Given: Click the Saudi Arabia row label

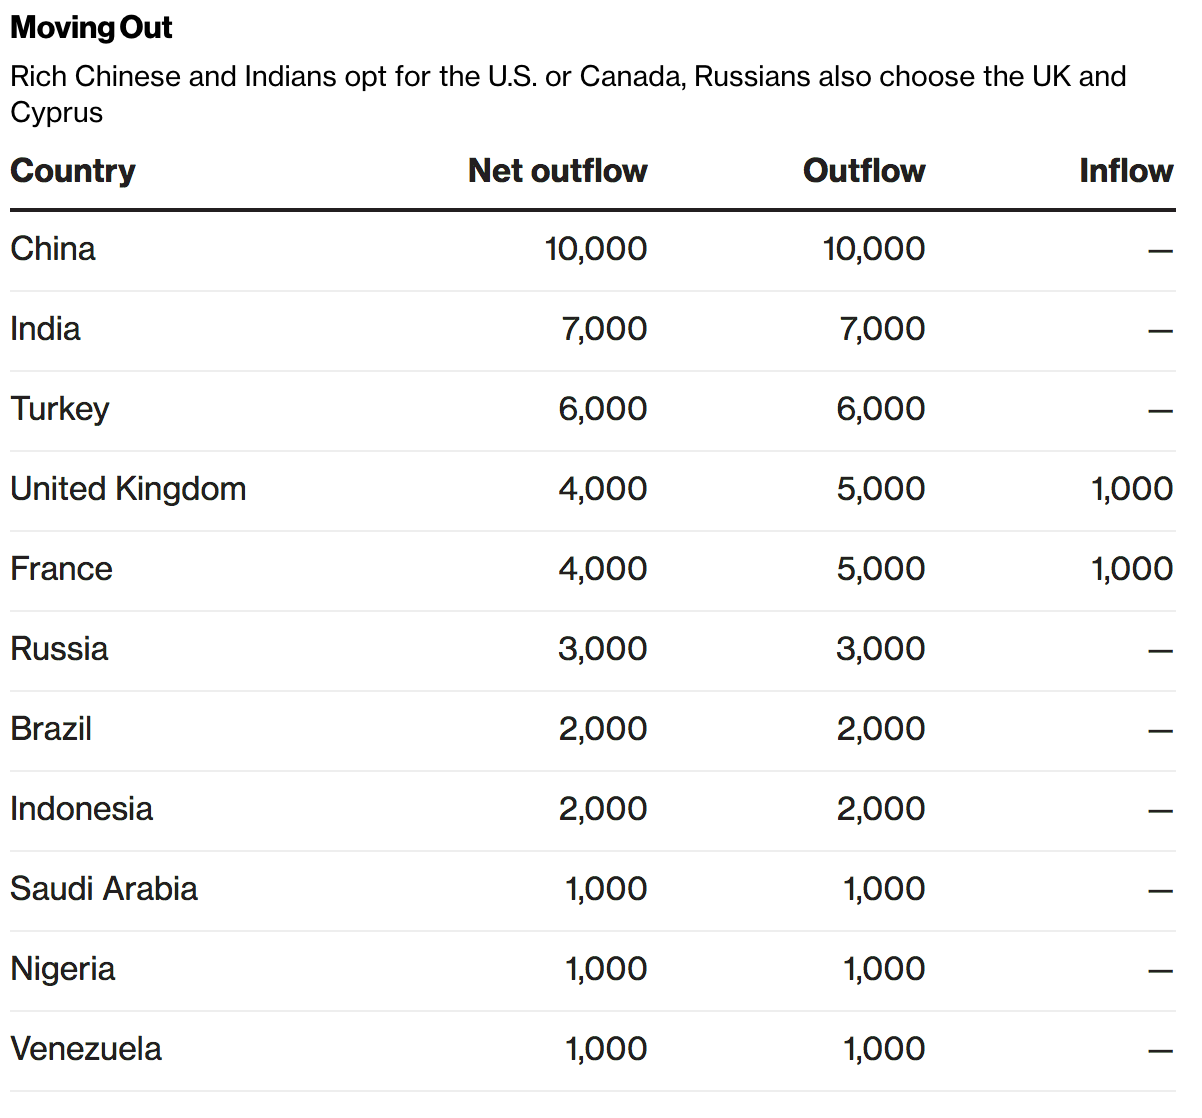Looking at the screenshot, I should [104, 889].
